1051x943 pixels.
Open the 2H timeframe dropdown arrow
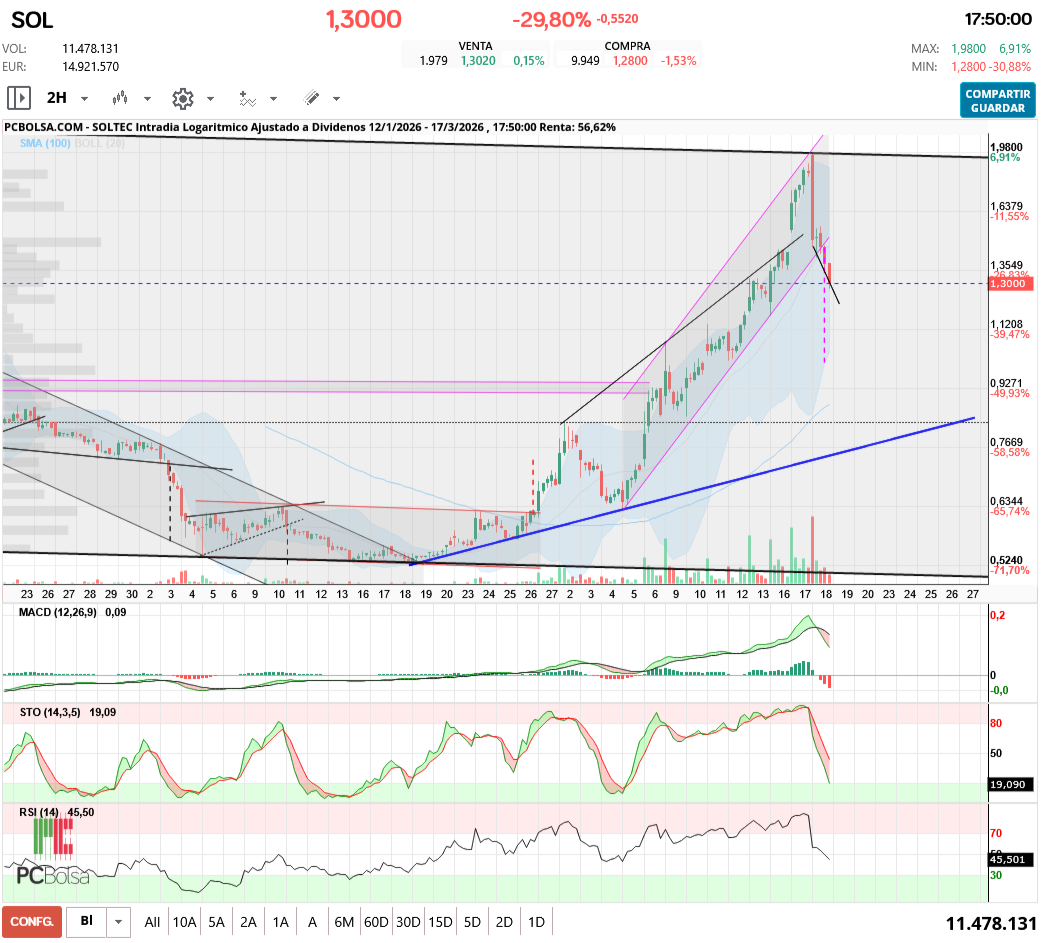point(83,97)
